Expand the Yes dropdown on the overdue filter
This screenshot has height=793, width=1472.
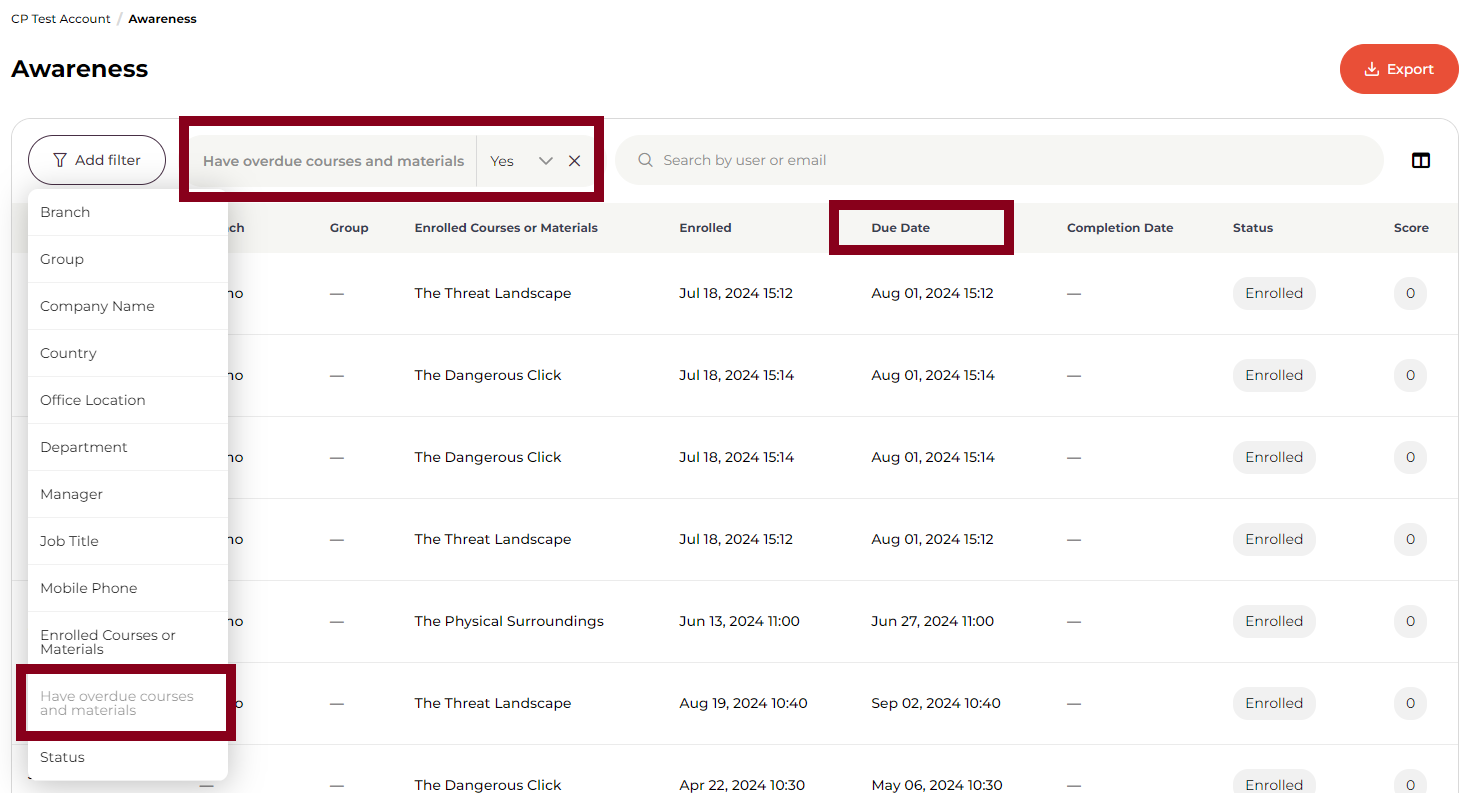545,160
